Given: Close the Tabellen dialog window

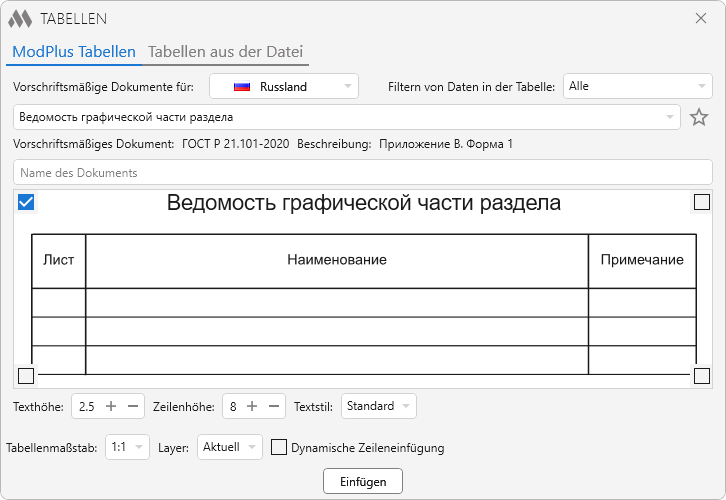Looking at the screenshot, I should [701, 18].
